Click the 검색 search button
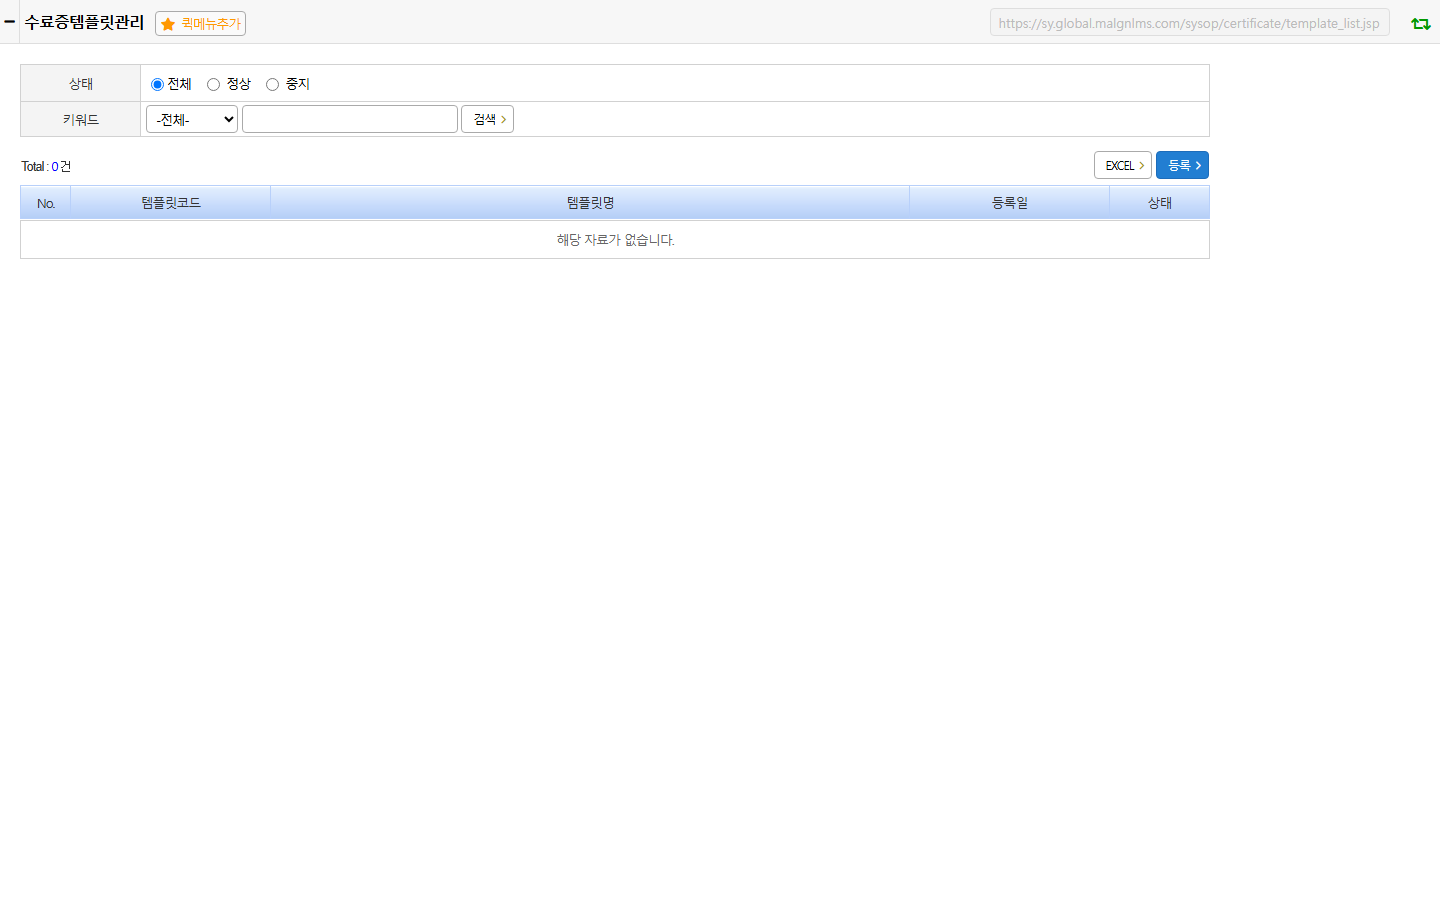1440x900 pixels. tap(487, 119)
